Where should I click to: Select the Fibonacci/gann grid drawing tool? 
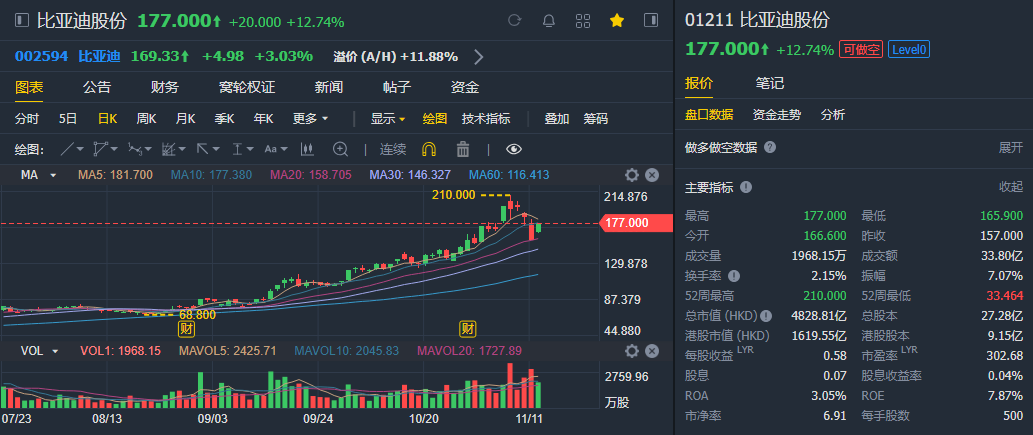(x=169, y=150)
